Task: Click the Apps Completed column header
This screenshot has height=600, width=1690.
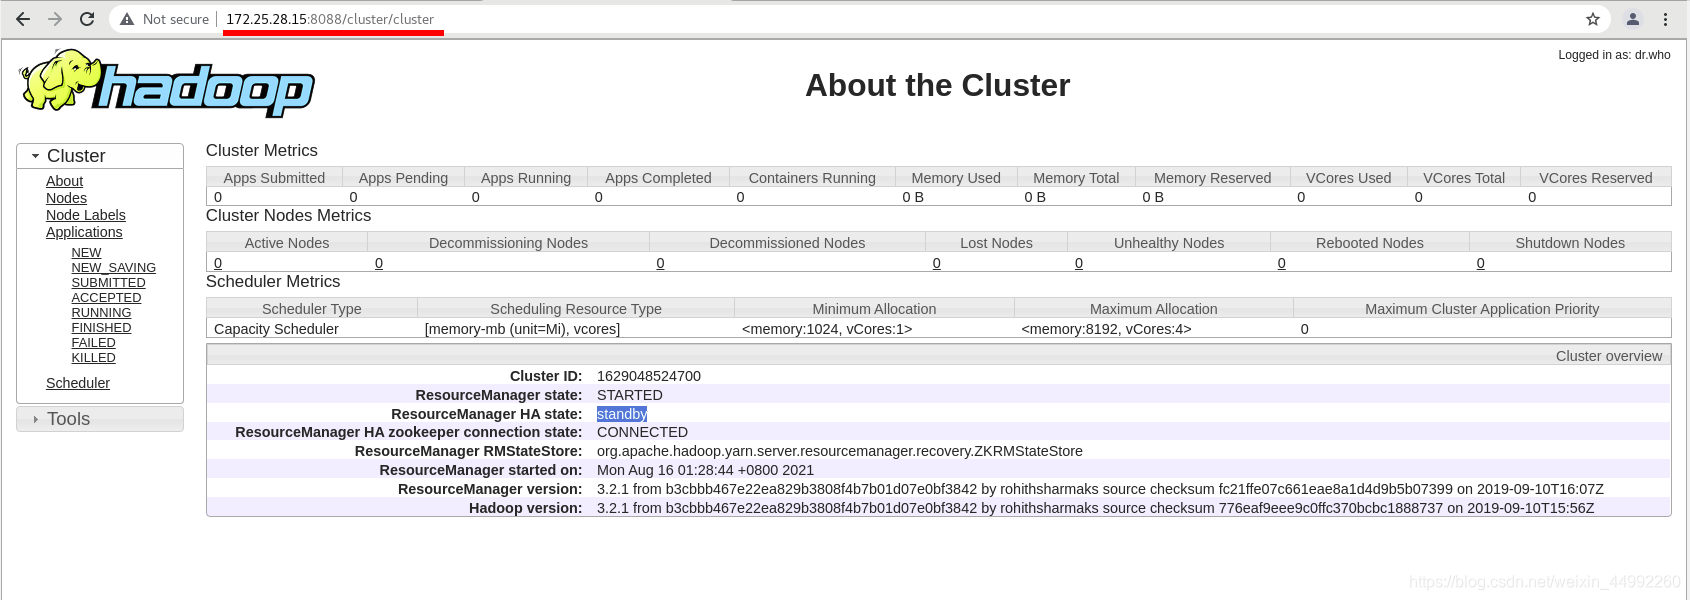Action: click(658, 178)
